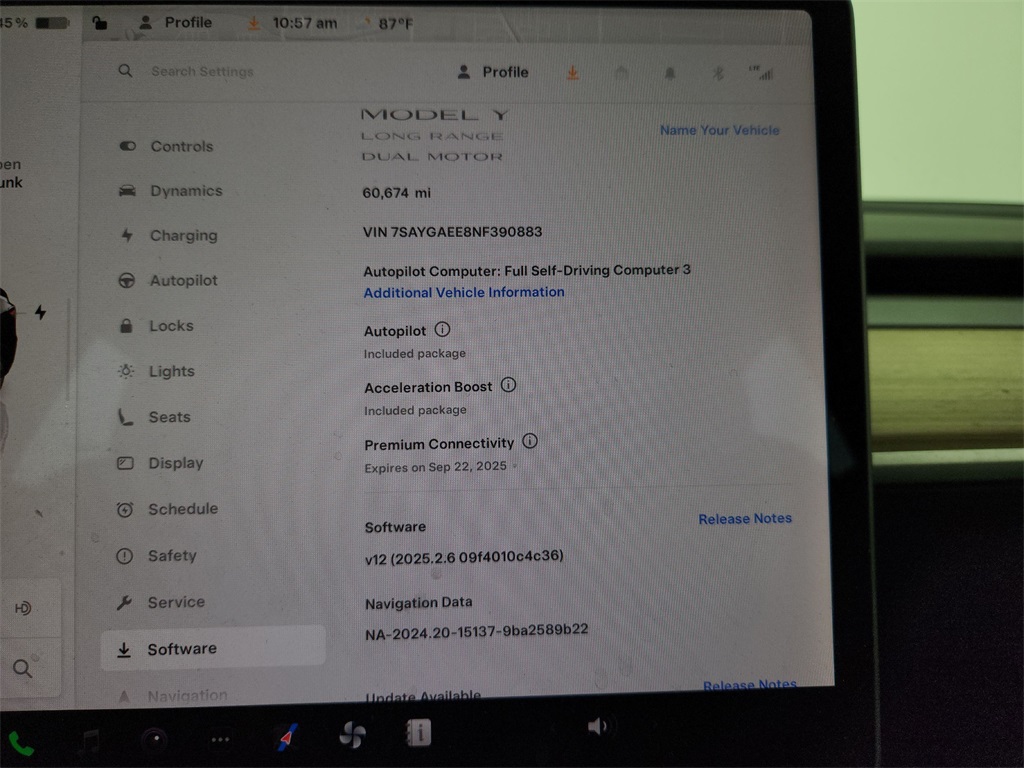The width and height of the screenshot is (1024, 768).
Task: Tap the garage door icon in header
Action: tap(621, 73)
